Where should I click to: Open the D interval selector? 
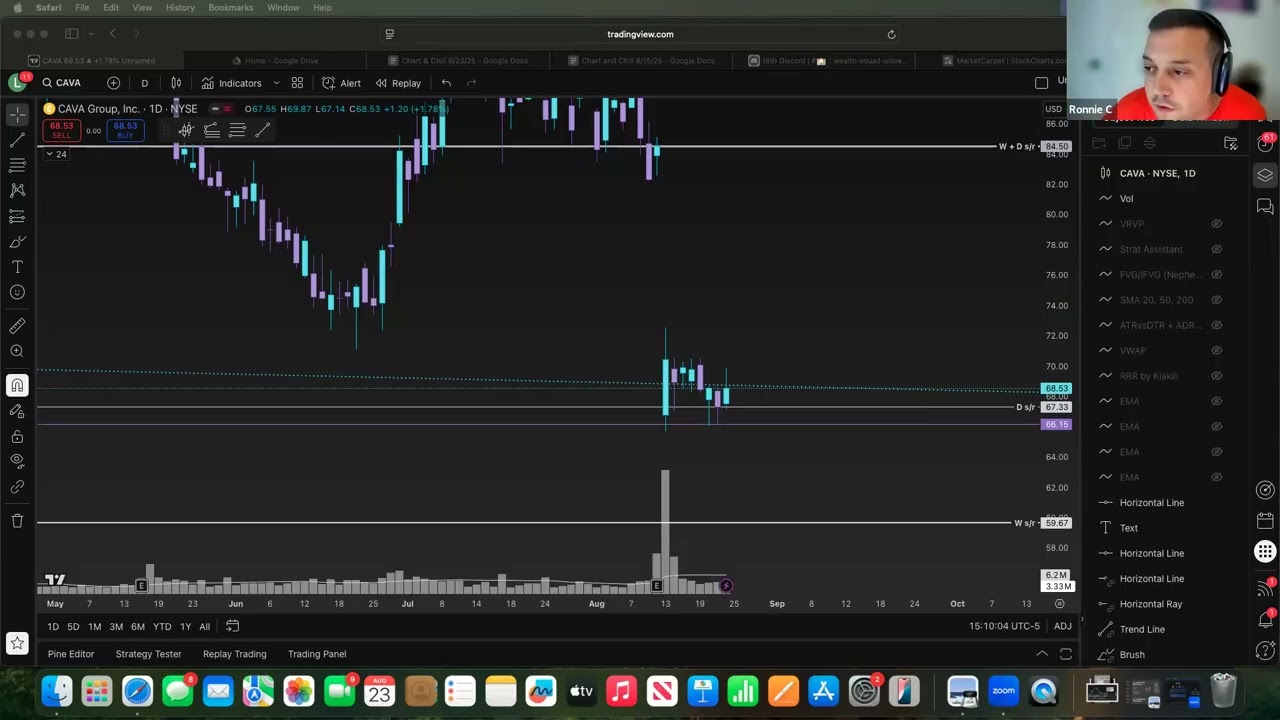pos(144,83)
